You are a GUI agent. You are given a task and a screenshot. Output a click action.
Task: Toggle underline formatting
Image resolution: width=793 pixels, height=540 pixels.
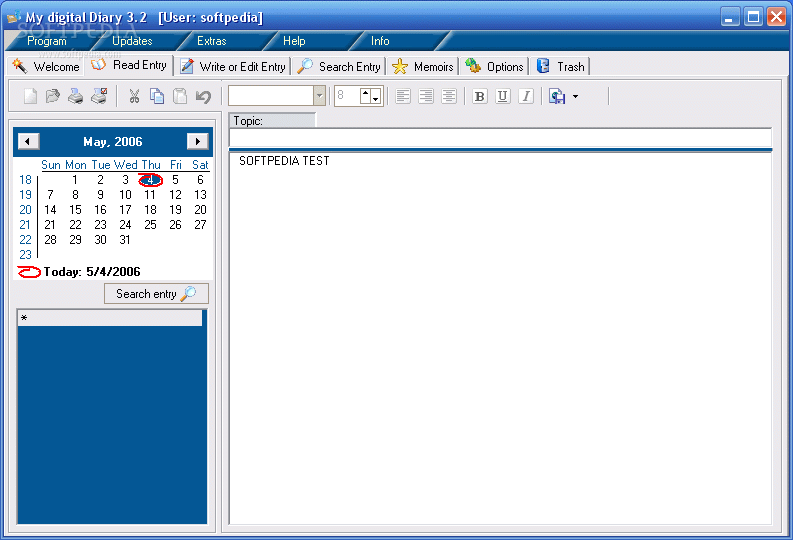pos(502,96)
